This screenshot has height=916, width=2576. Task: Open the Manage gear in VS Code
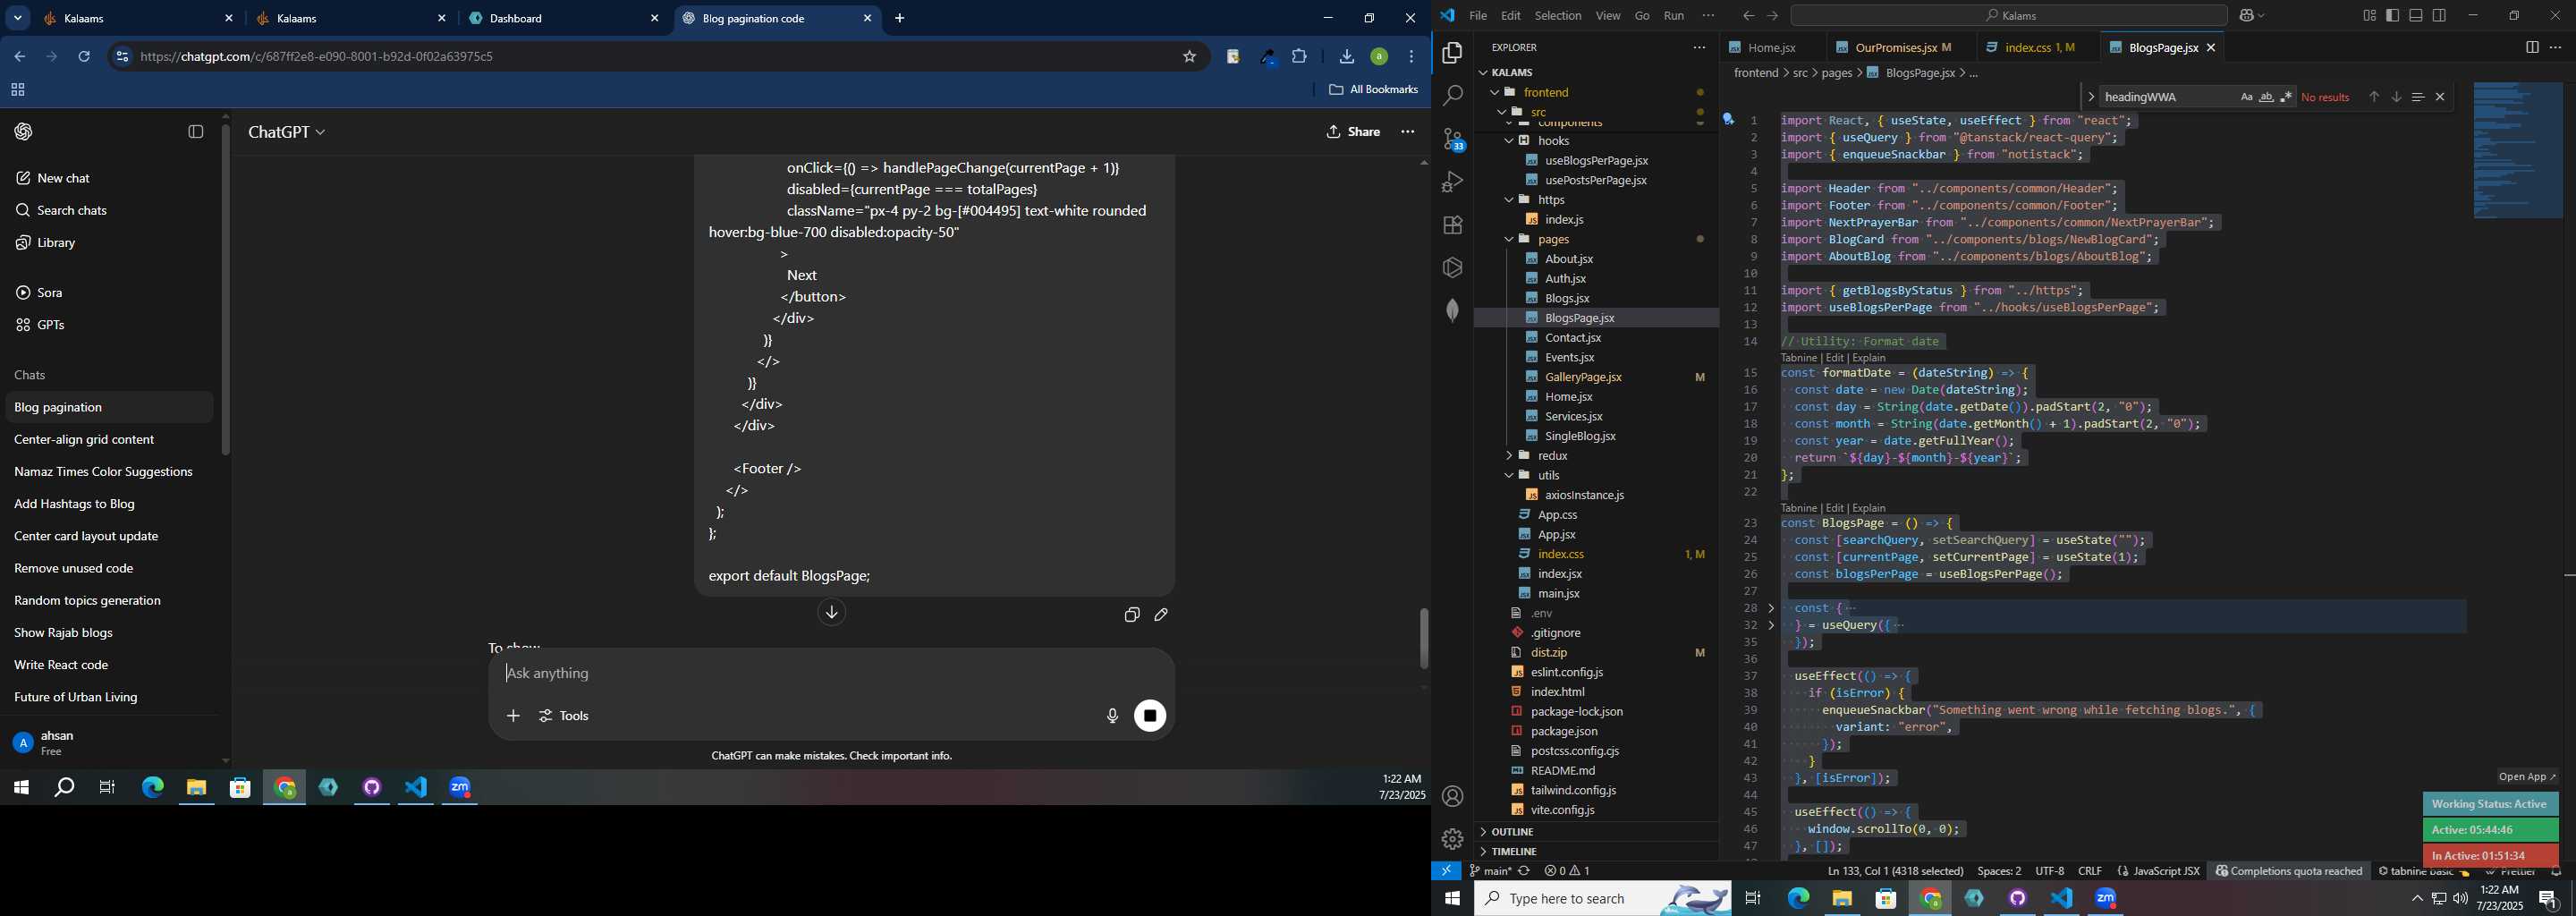(x=1452, y=839)
